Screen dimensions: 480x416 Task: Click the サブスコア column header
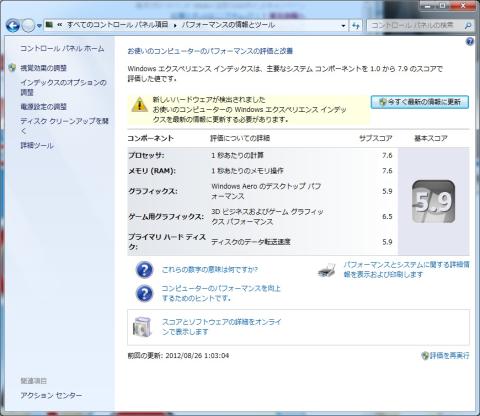376,138
